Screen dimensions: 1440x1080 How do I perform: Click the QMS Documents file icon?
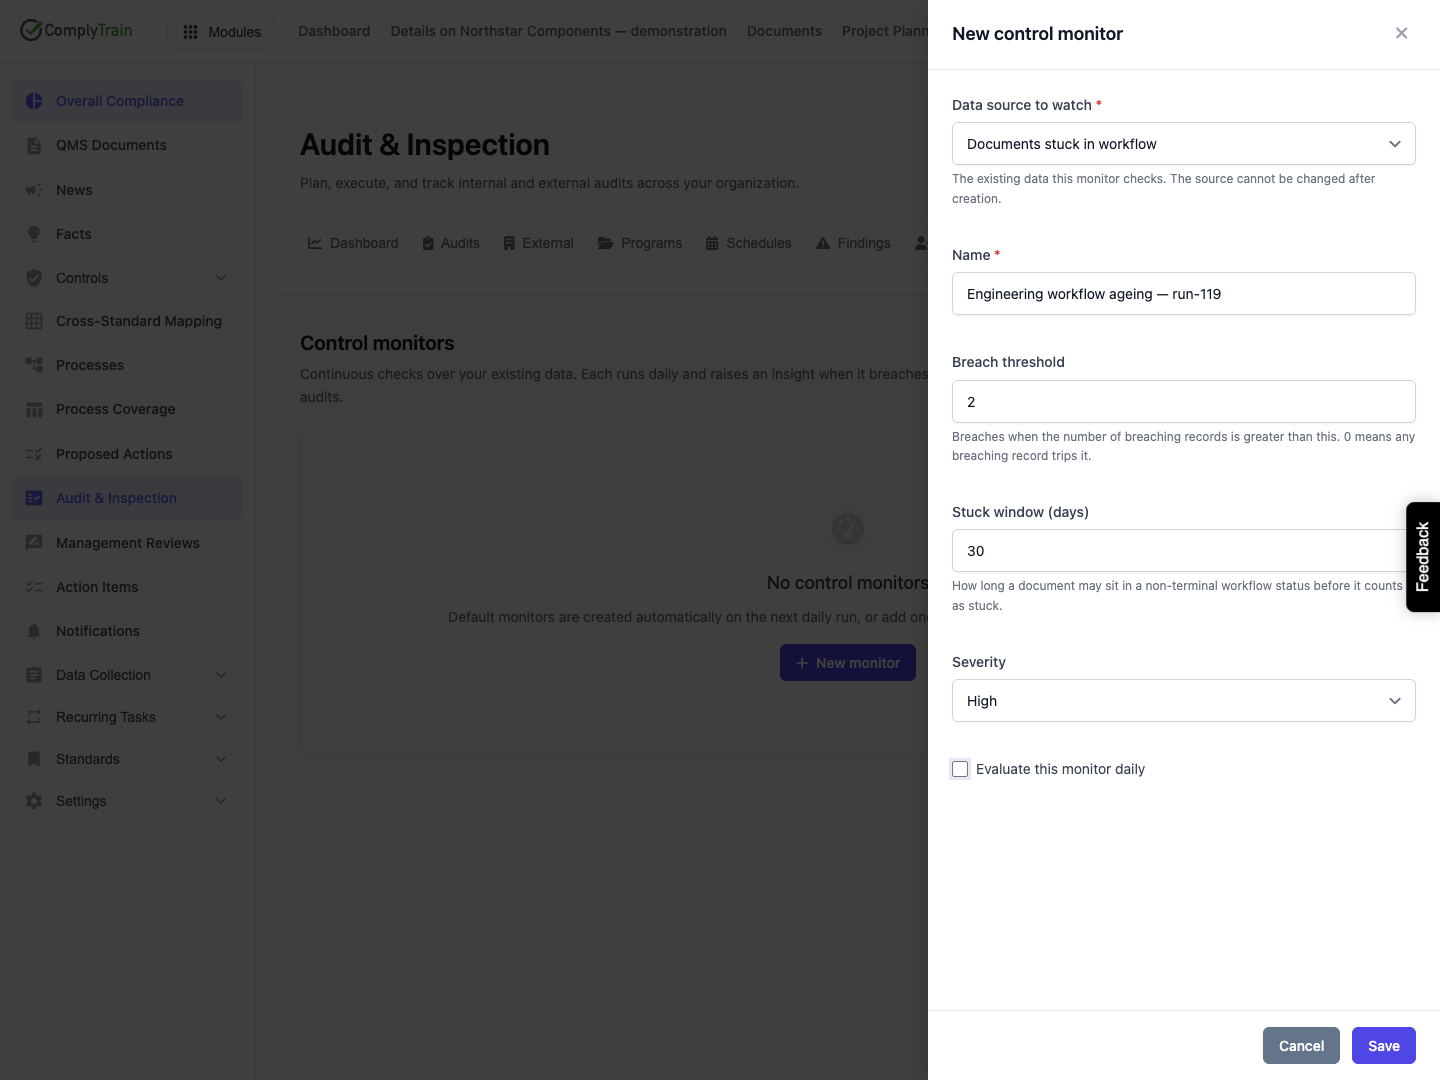pyautogui.click(x=34, y=145)
